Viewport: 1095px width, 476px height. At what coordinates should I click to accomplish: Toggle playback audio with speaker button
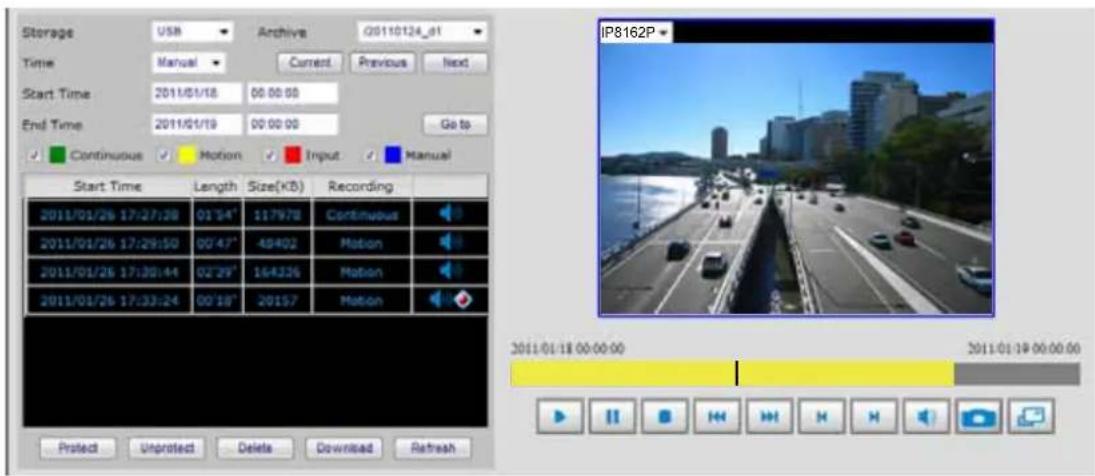[x=926, y=417]
